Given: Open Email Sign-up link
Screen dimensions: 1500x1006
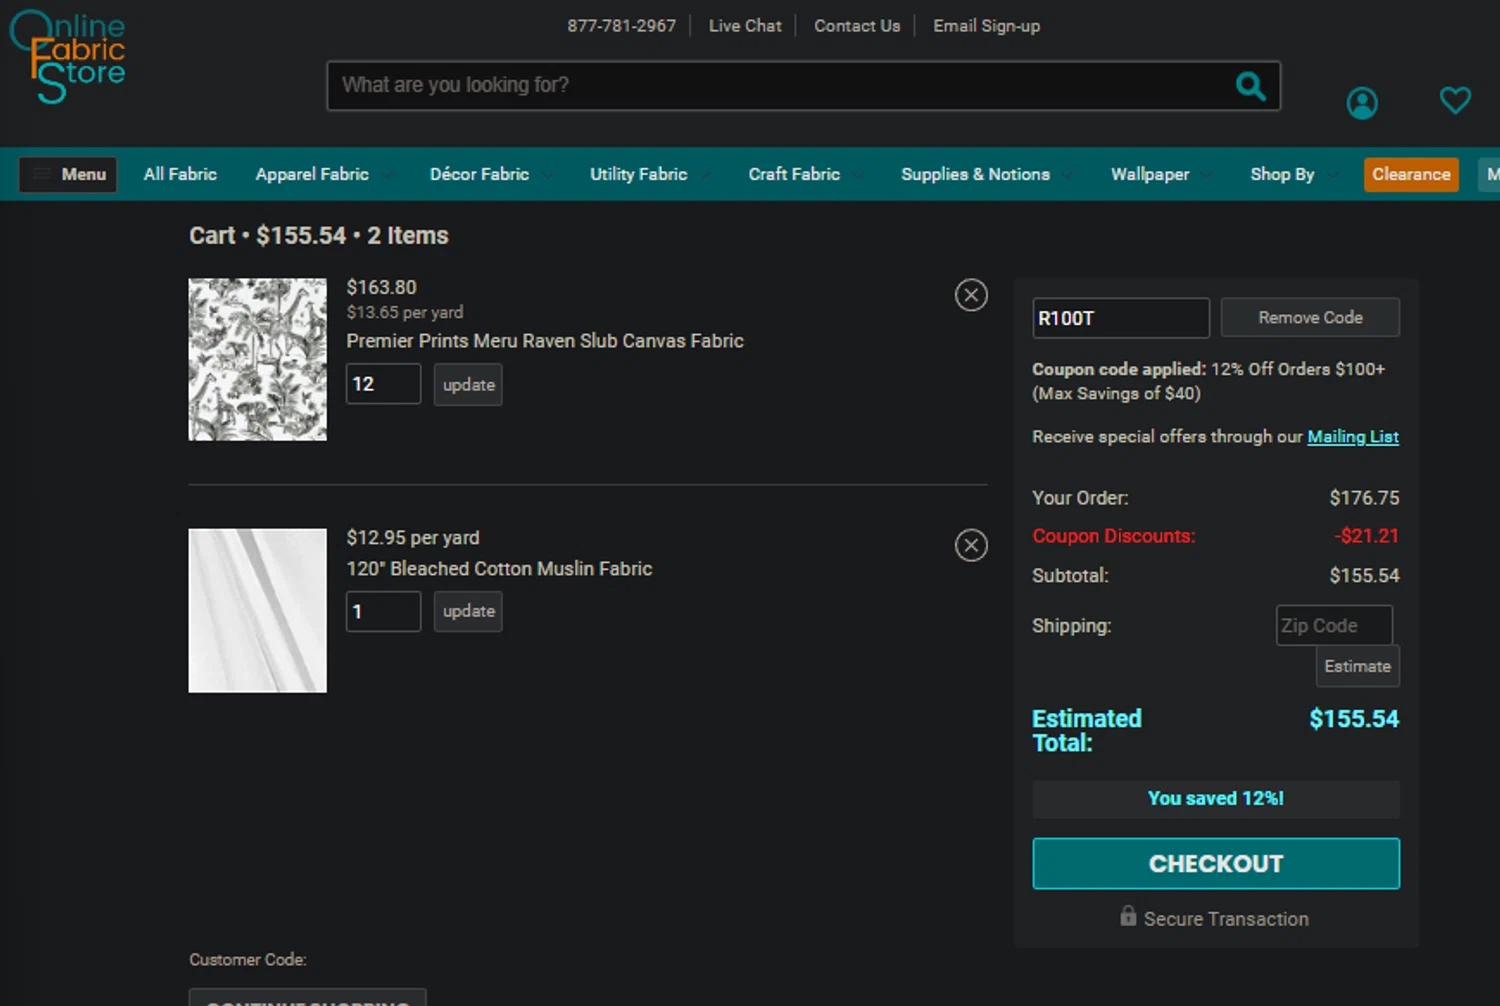Looking at the screenshot, I should tap(986, 26).
